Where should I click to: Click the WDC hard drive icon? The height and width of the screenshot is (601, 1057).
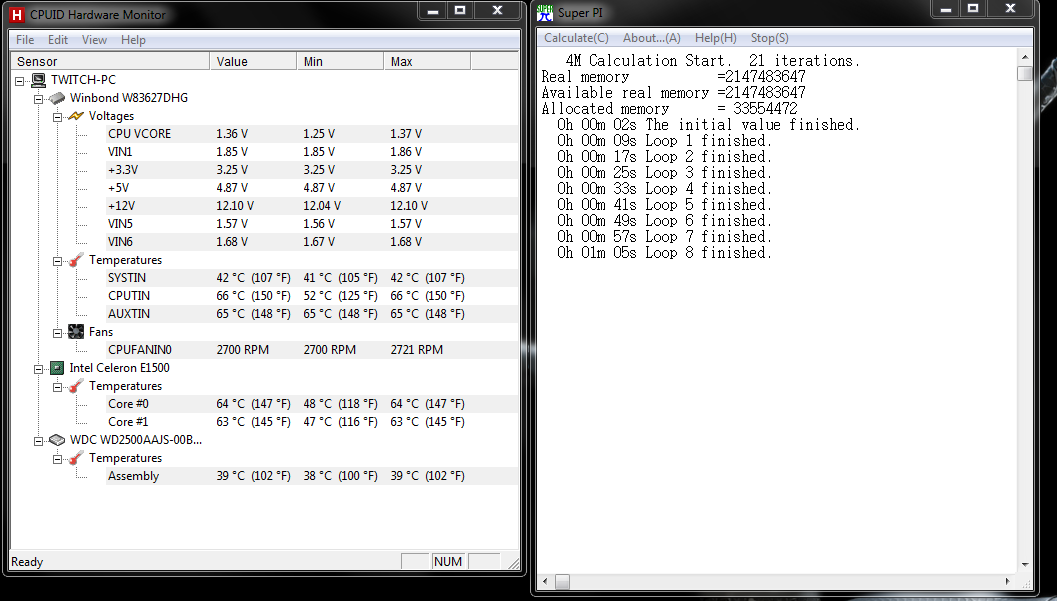click(57, 440)
